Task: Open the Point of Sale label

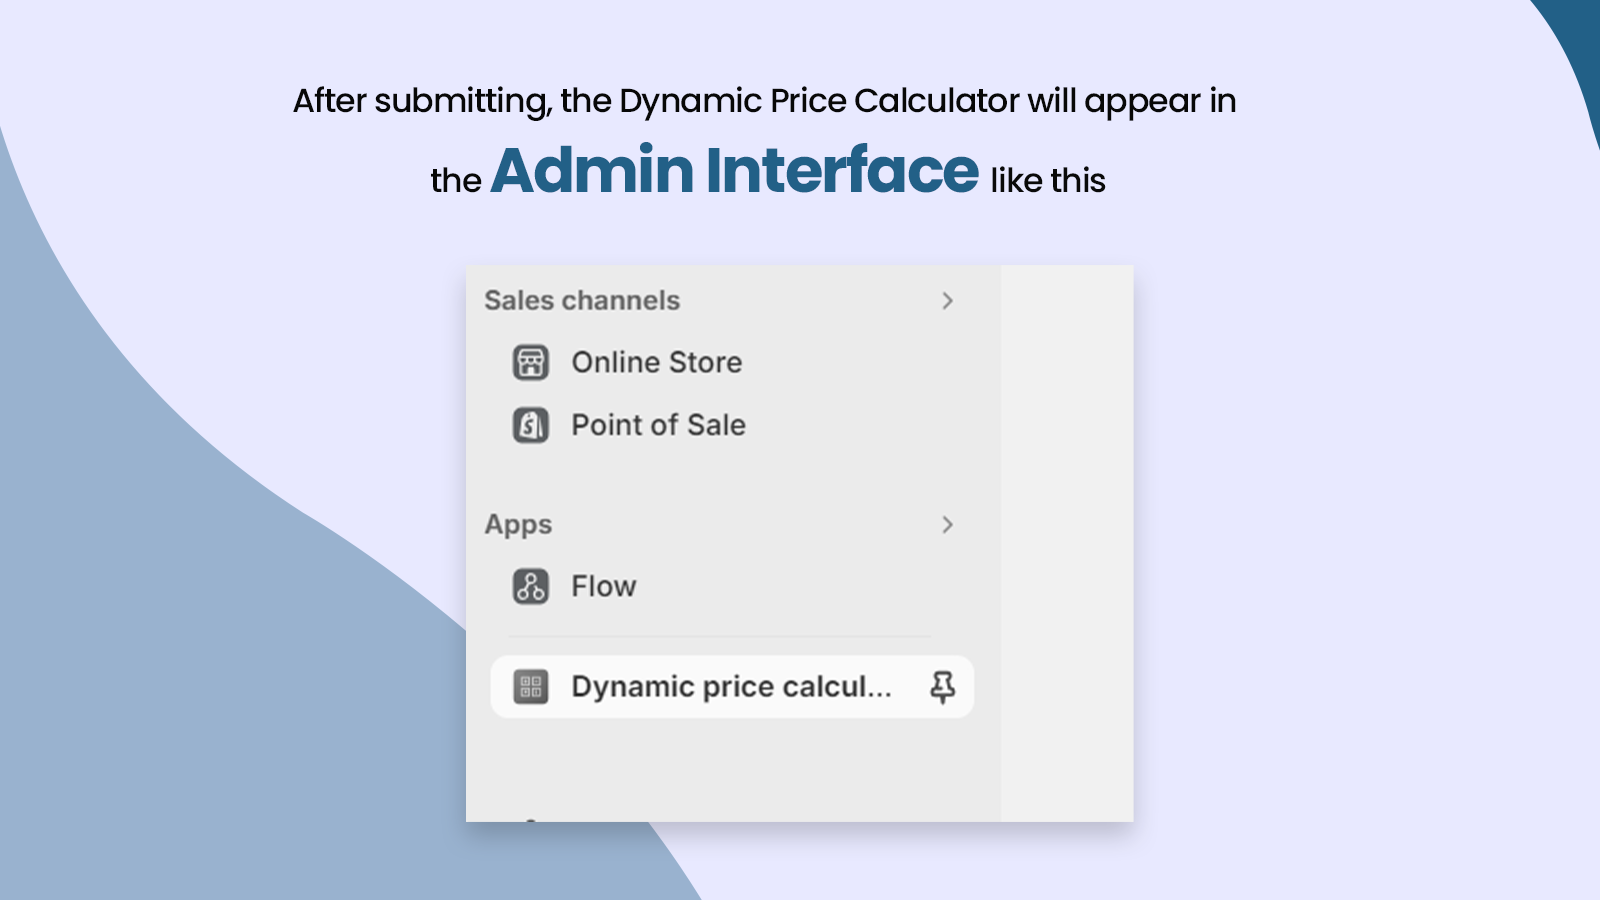Action: coord(658,425)
